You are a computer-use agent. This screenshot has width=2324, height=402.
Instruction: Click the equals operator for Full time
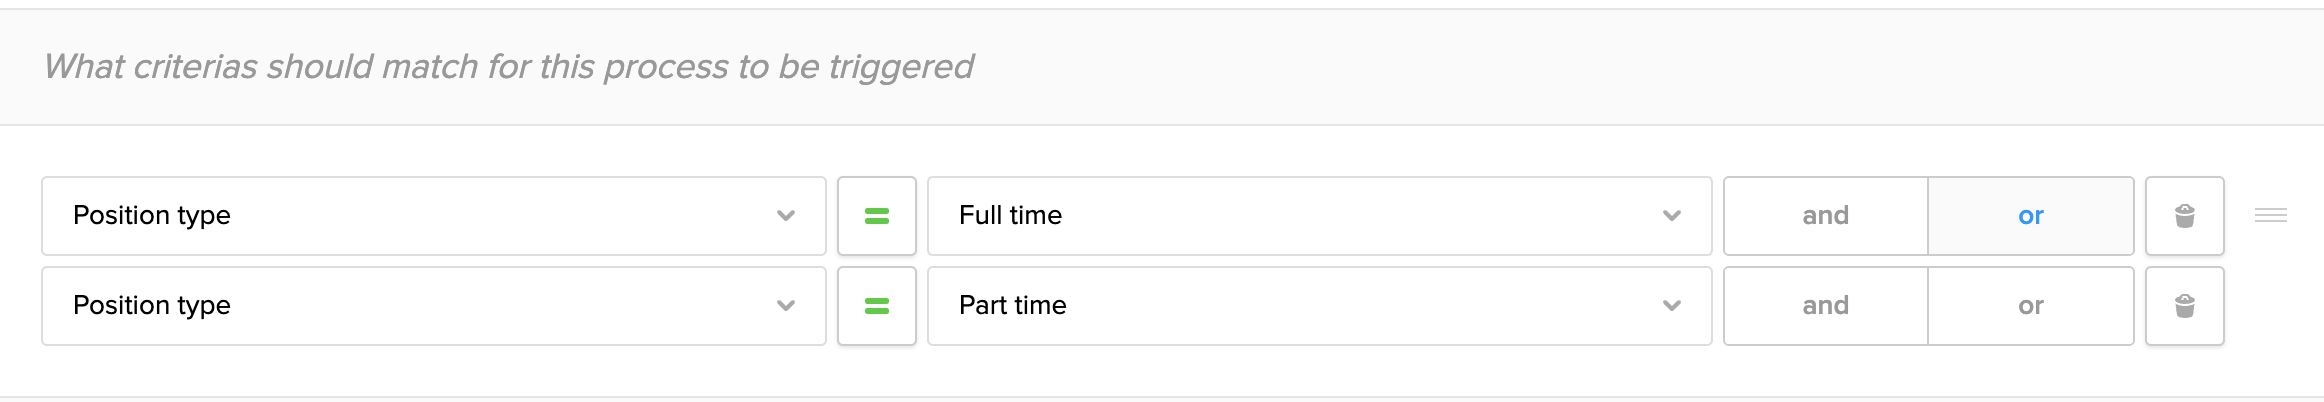click(877, 216)
